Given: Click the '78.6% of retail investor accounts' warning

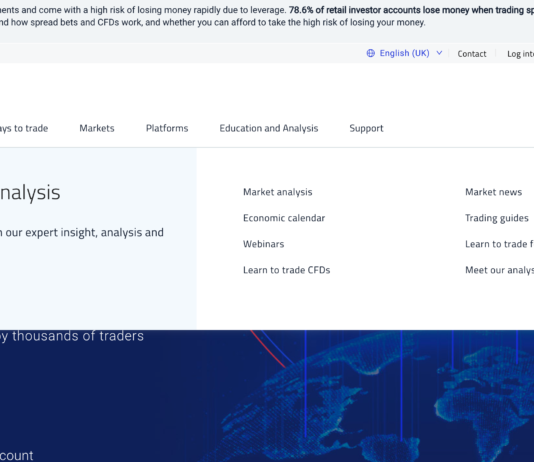Looking at the screenshot, I should point(411,10).
